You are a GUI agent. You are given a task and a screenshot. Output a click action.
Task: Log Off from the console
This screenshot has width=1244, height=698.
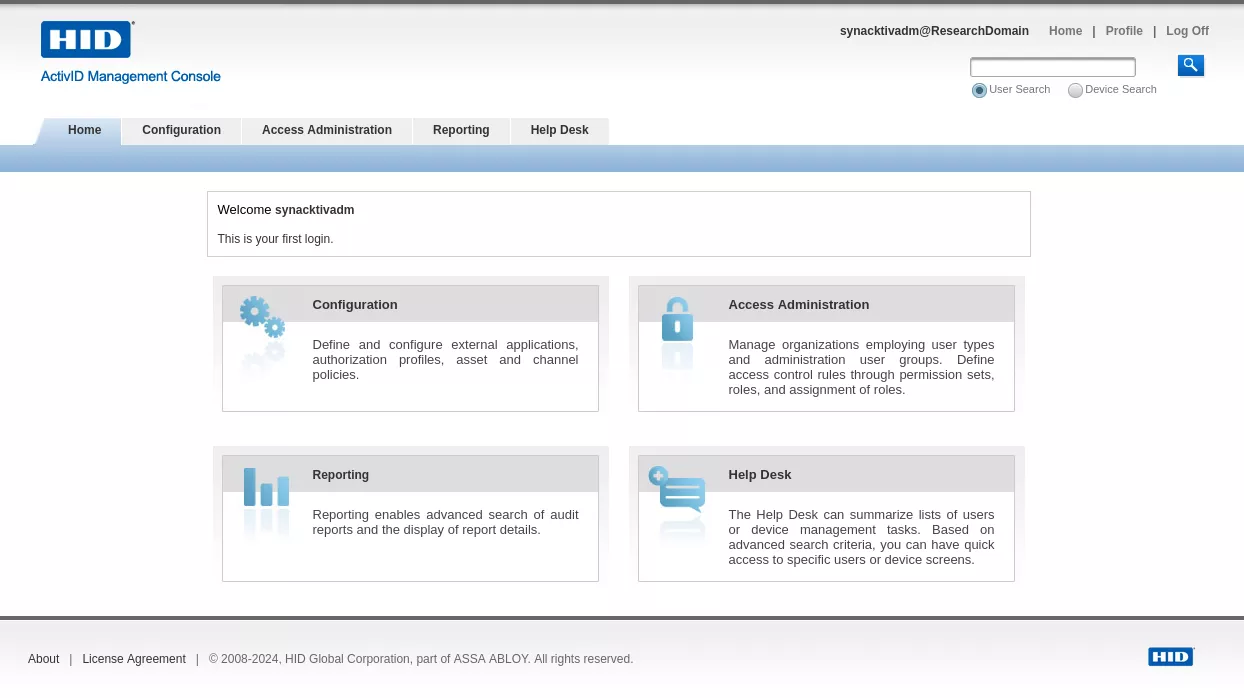[x=1187, y=31]
